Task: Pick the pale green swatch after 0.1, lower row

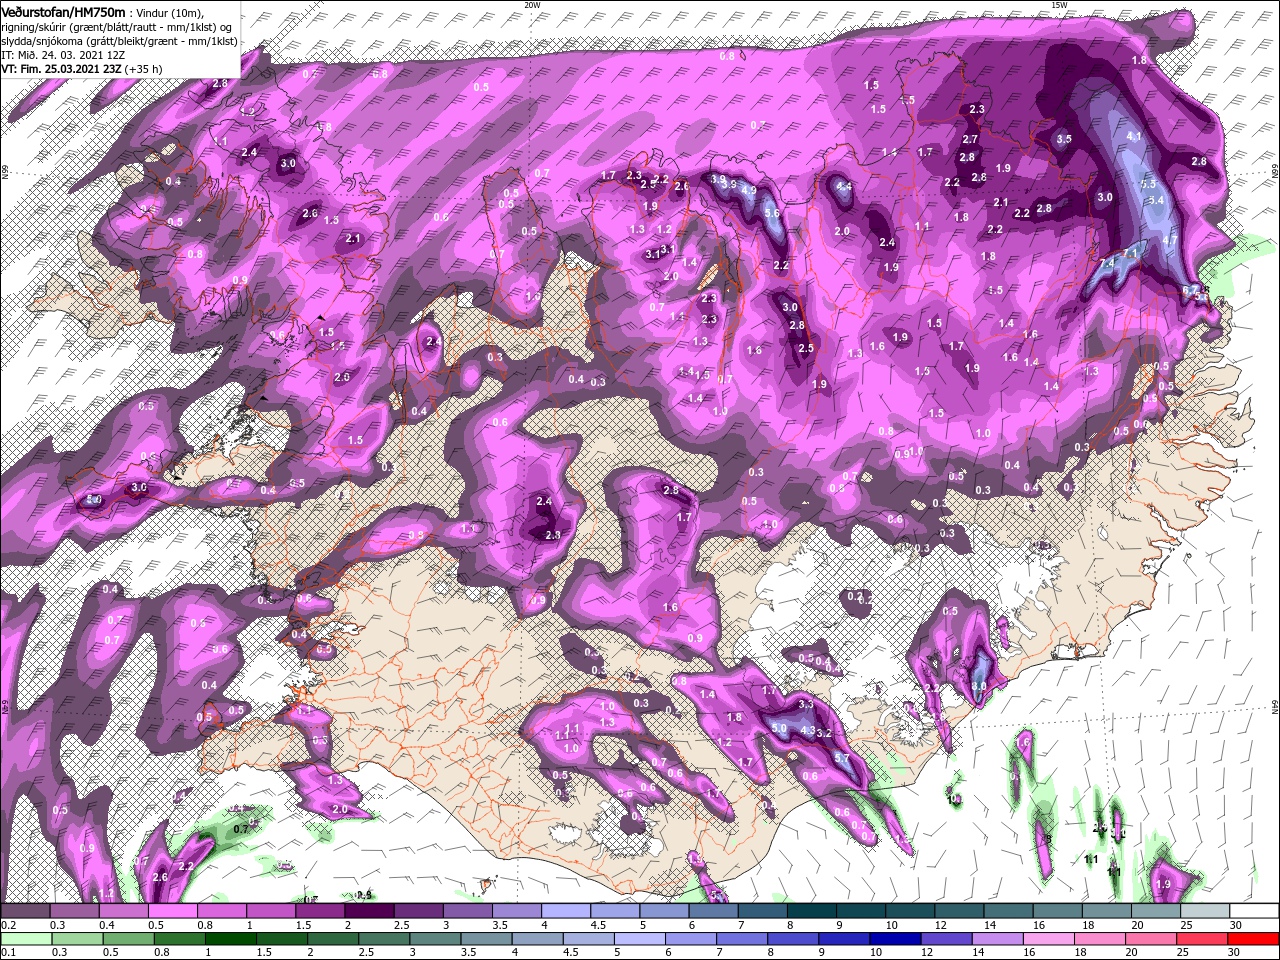Action: click(x=25, y=940)
